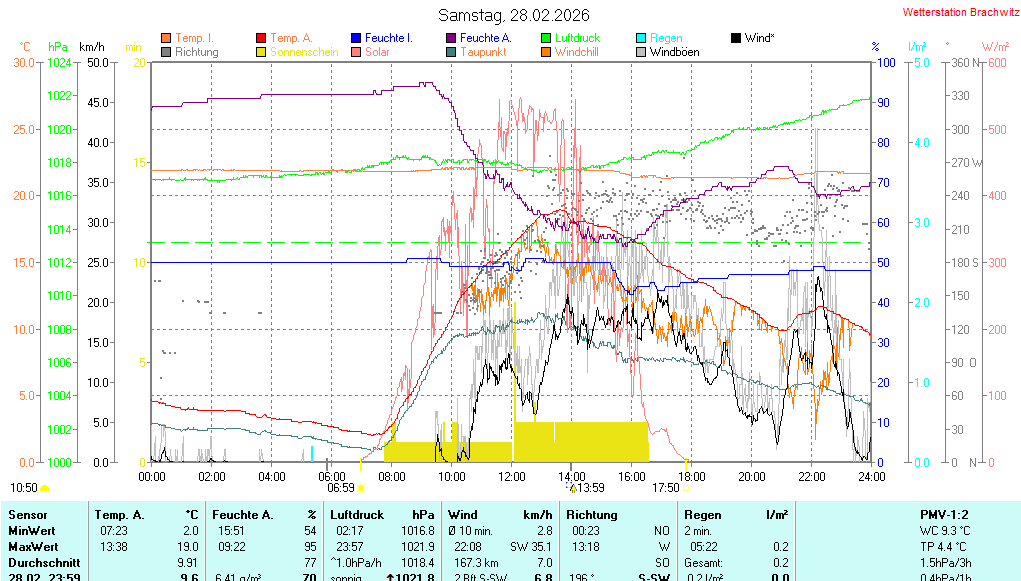
Task: Click the Windchill legend label
Action: pos(577,52)
